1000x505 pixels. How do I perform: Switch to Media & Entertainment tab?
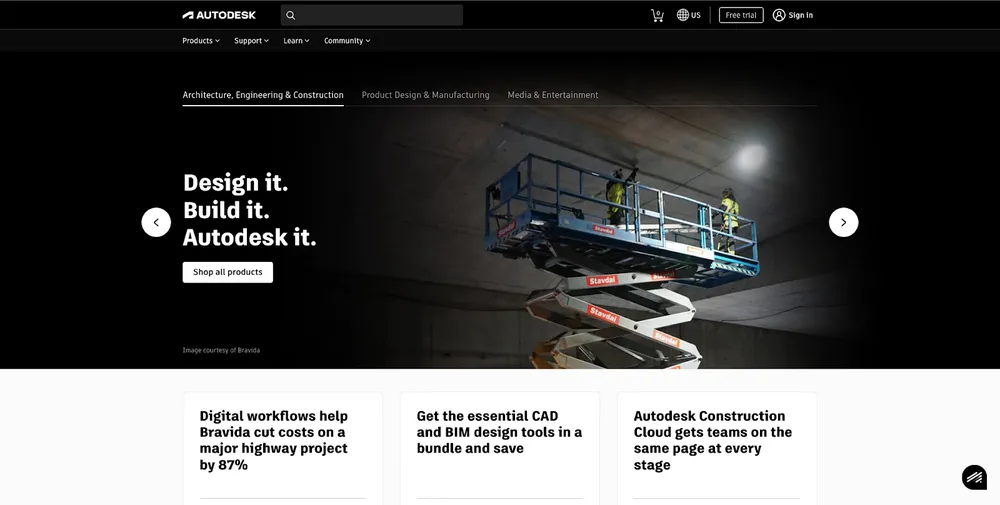pyautogui.click(x=553, y=95)
